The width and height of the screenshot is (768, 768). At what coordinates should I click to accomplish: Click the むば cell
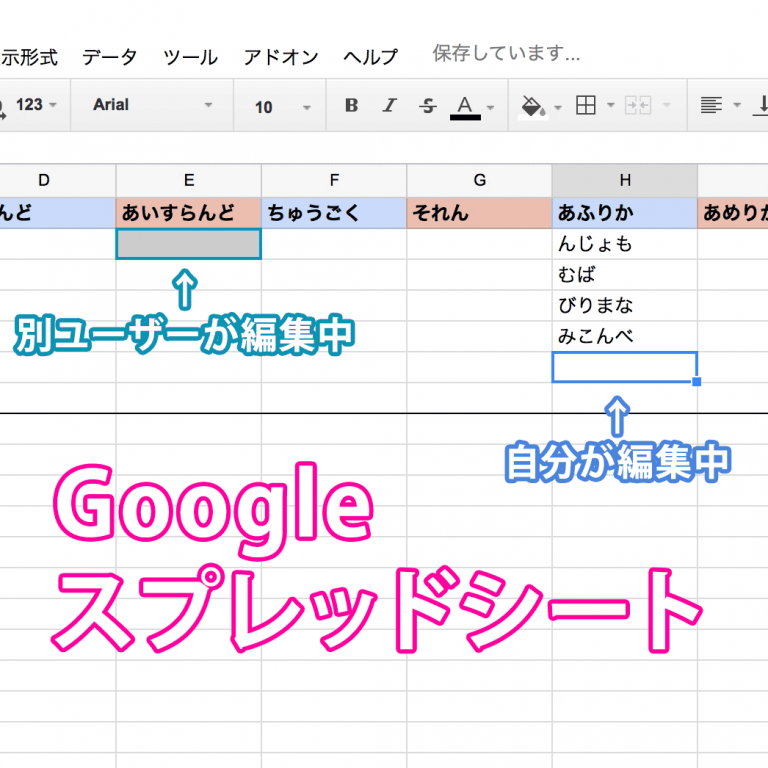[x=624, y=275]
